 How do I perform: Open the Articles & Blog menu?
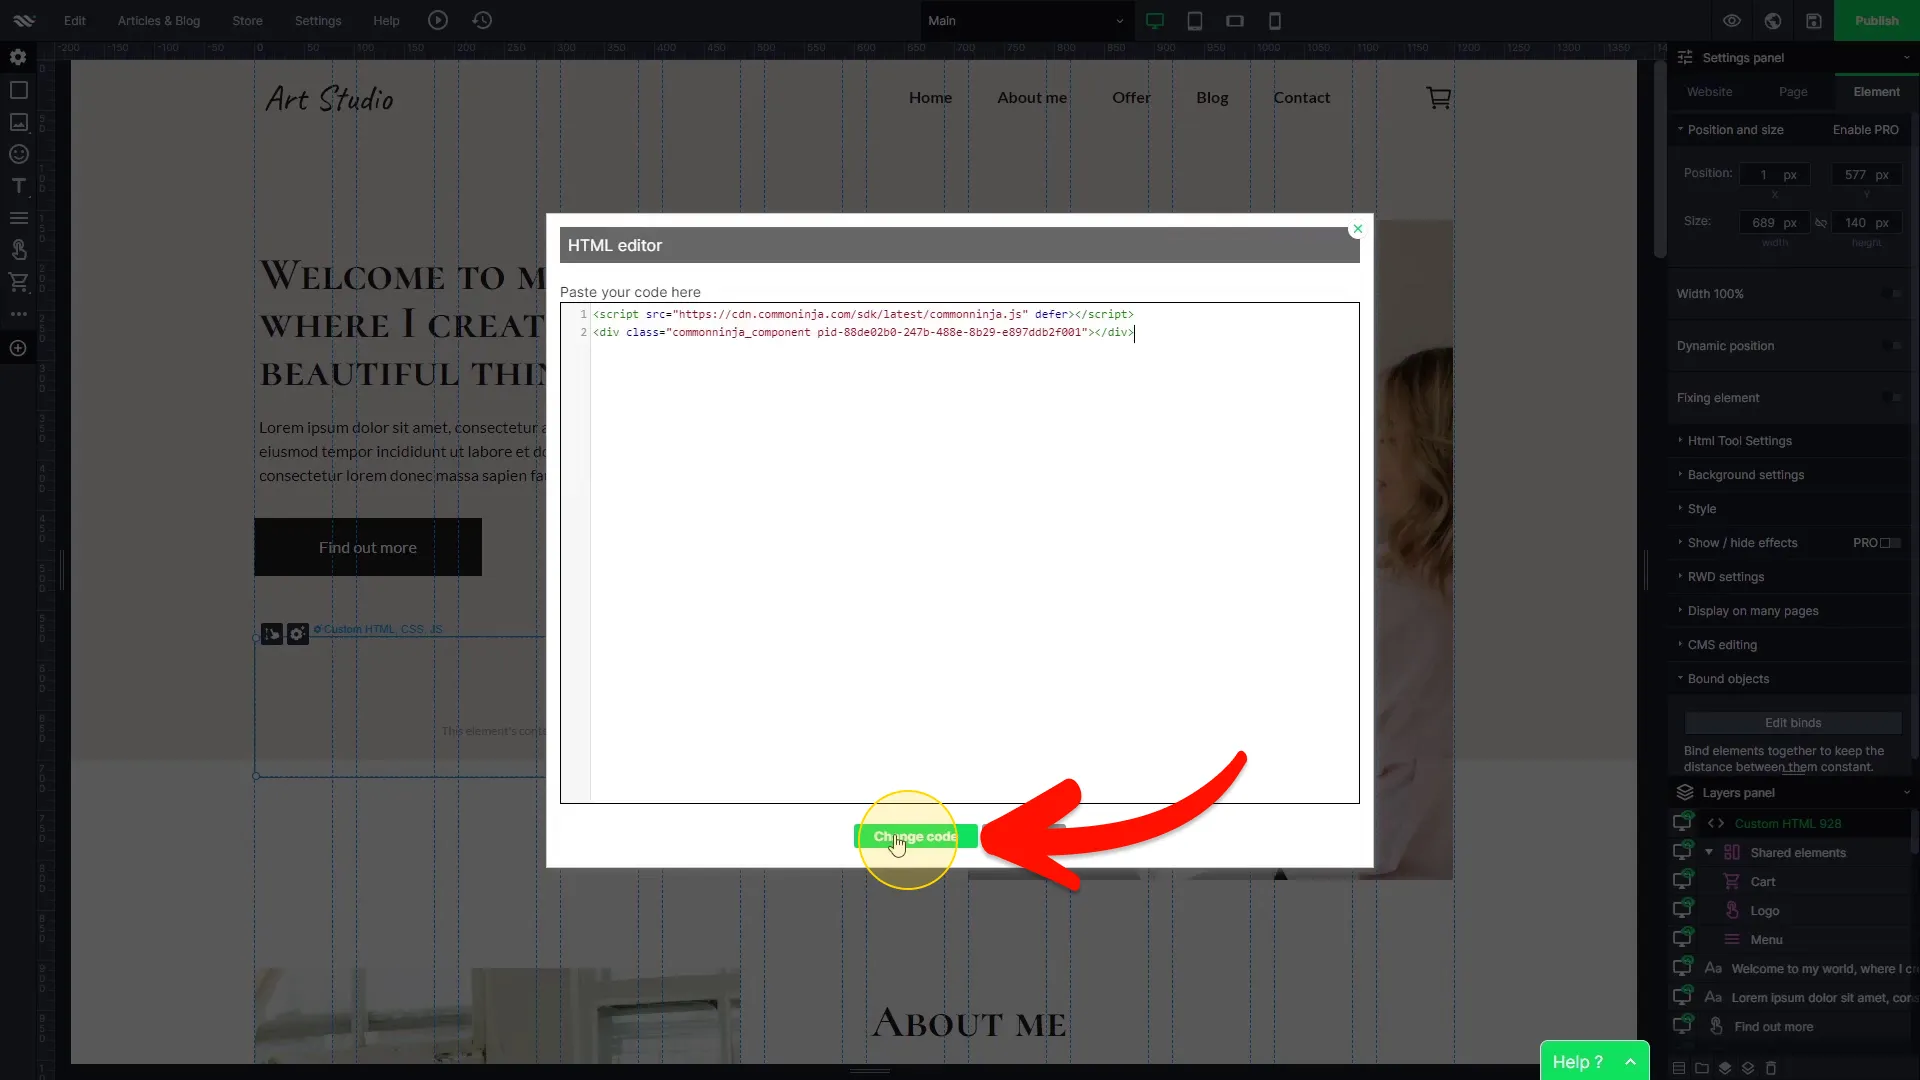click(159, 21)
